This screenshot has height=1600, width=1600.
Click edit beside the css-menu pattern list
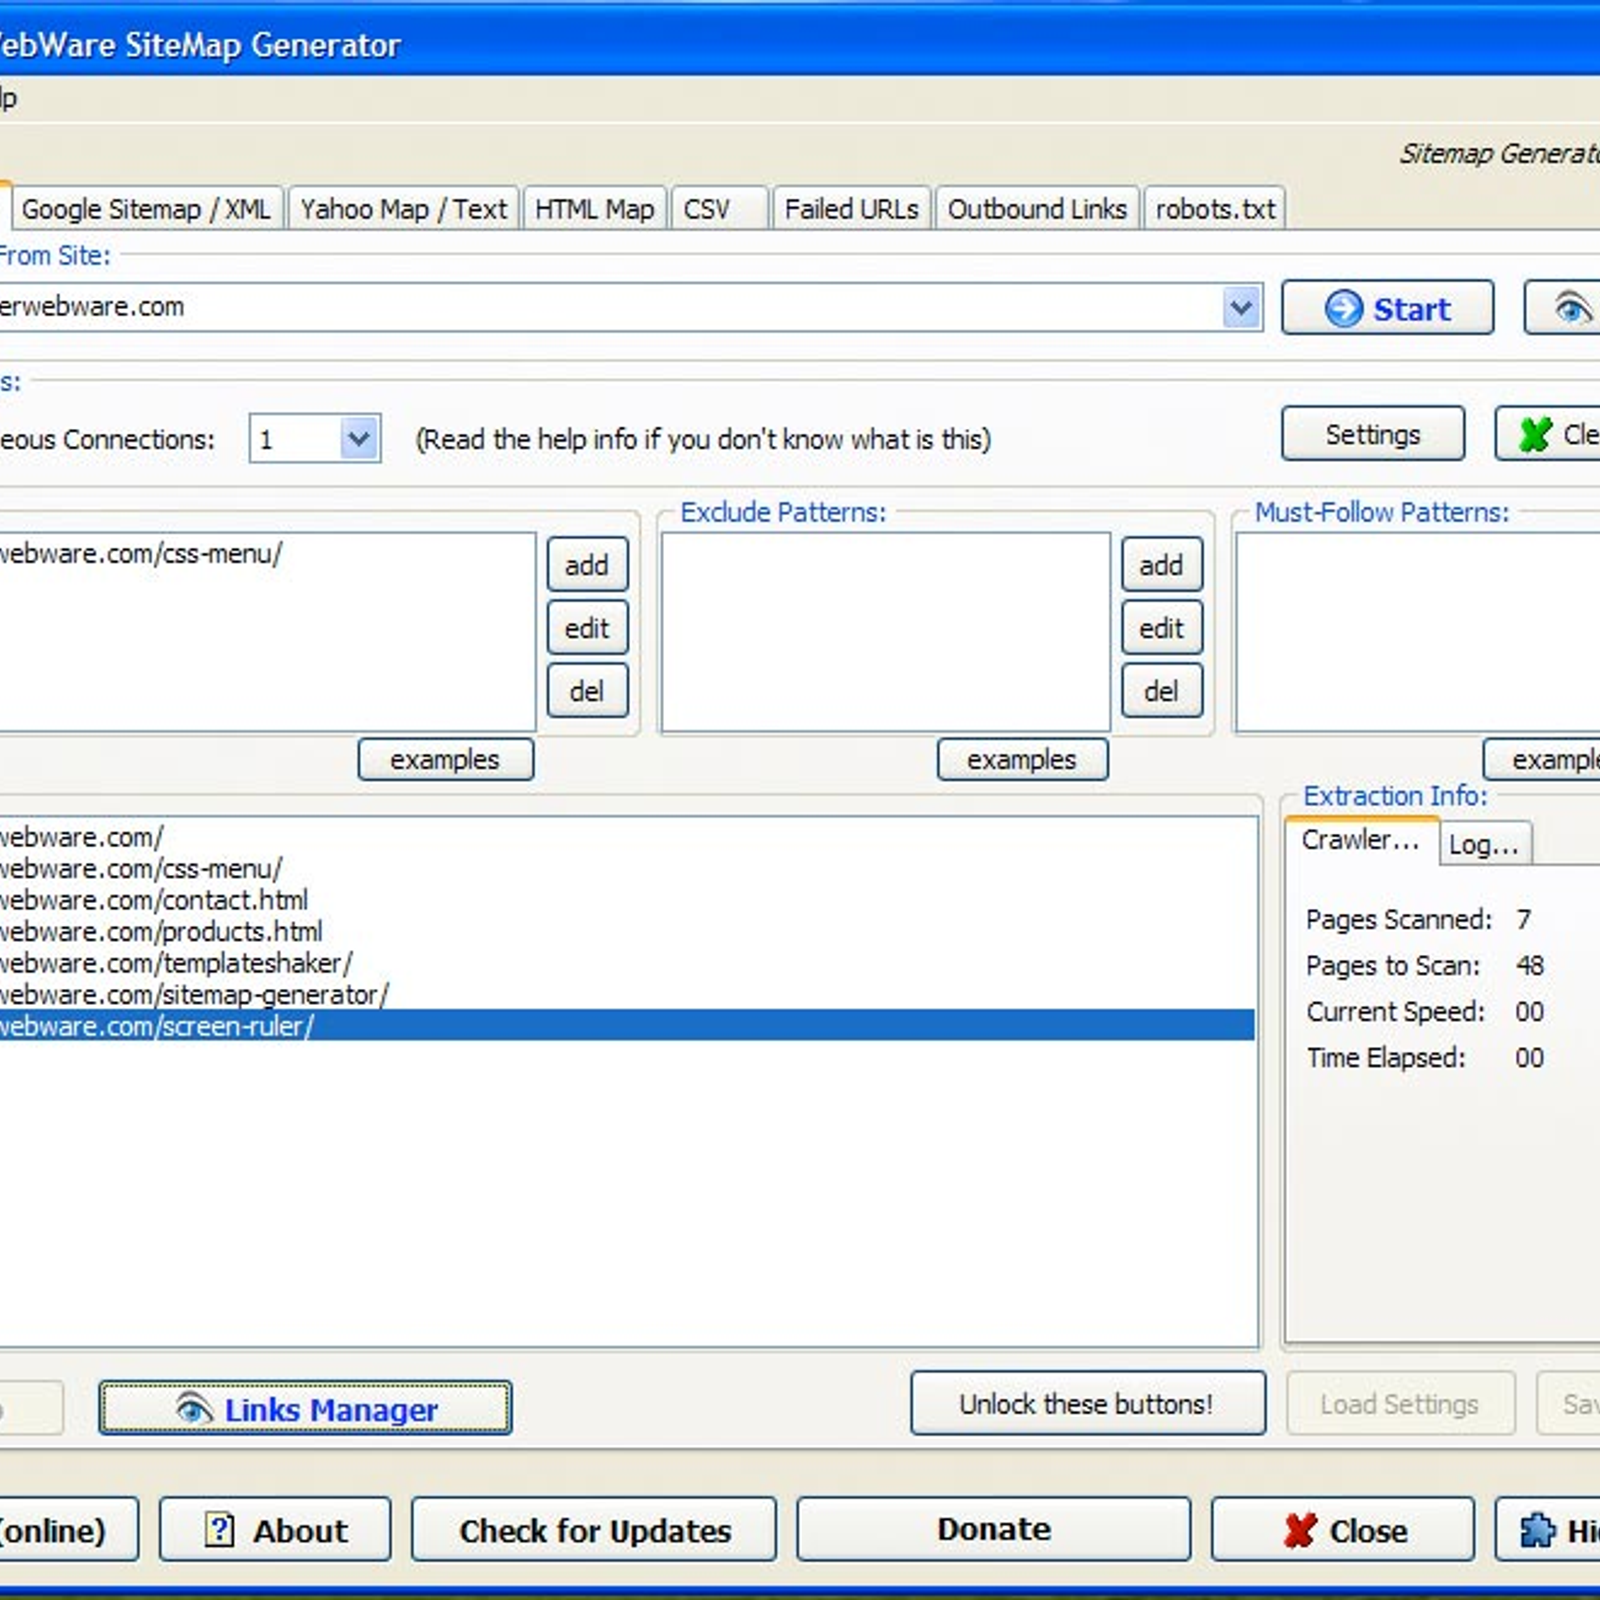(x=587, y=628)
